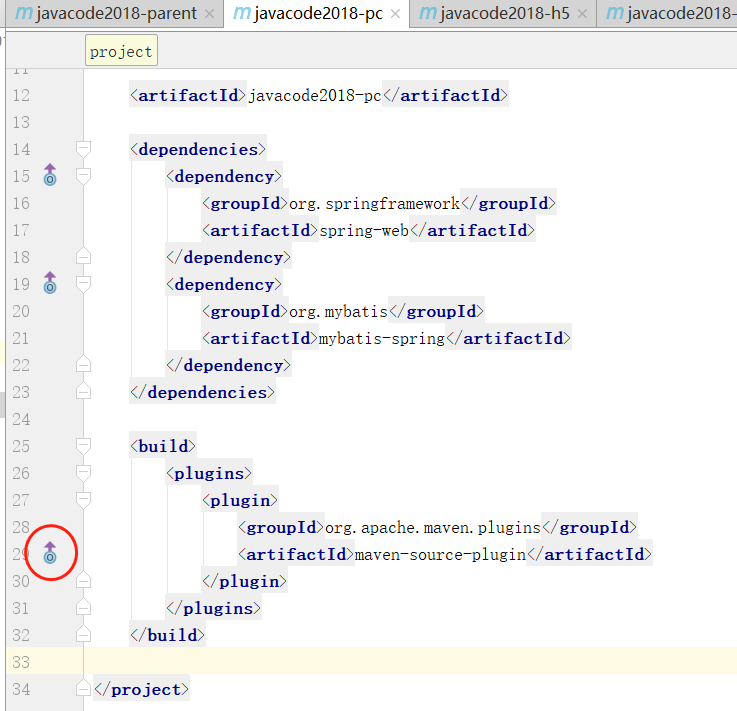Close the javacode2018-parent tab

pos(208,14)
